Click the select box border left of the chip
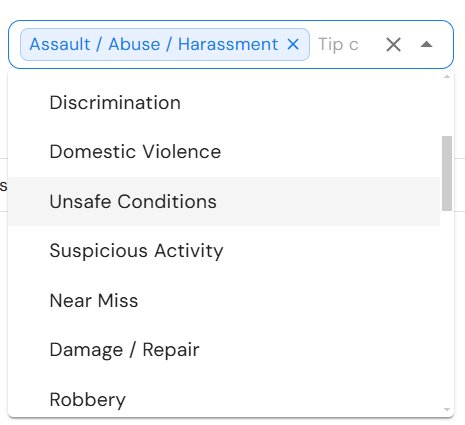 pos(10,44)
